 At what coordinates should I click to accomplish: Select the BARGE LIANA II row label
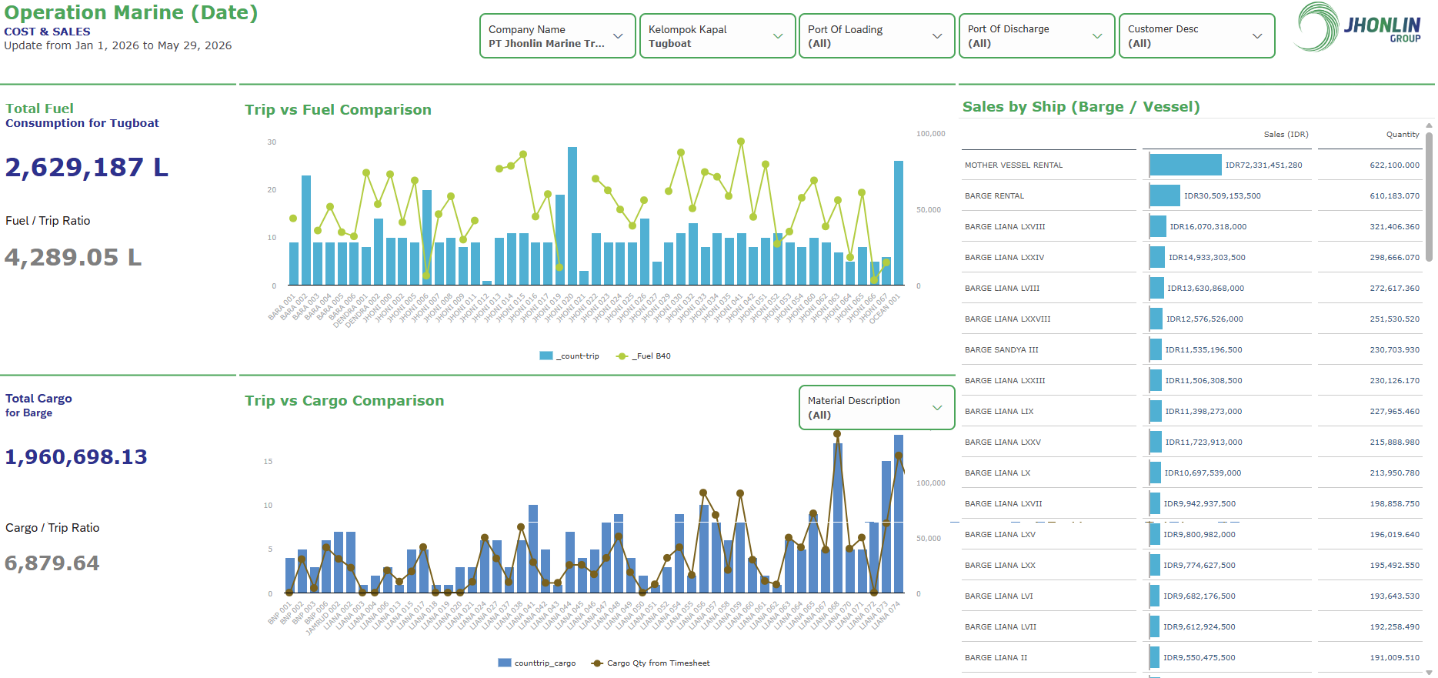pyautogui.click(x=996, y=658)
